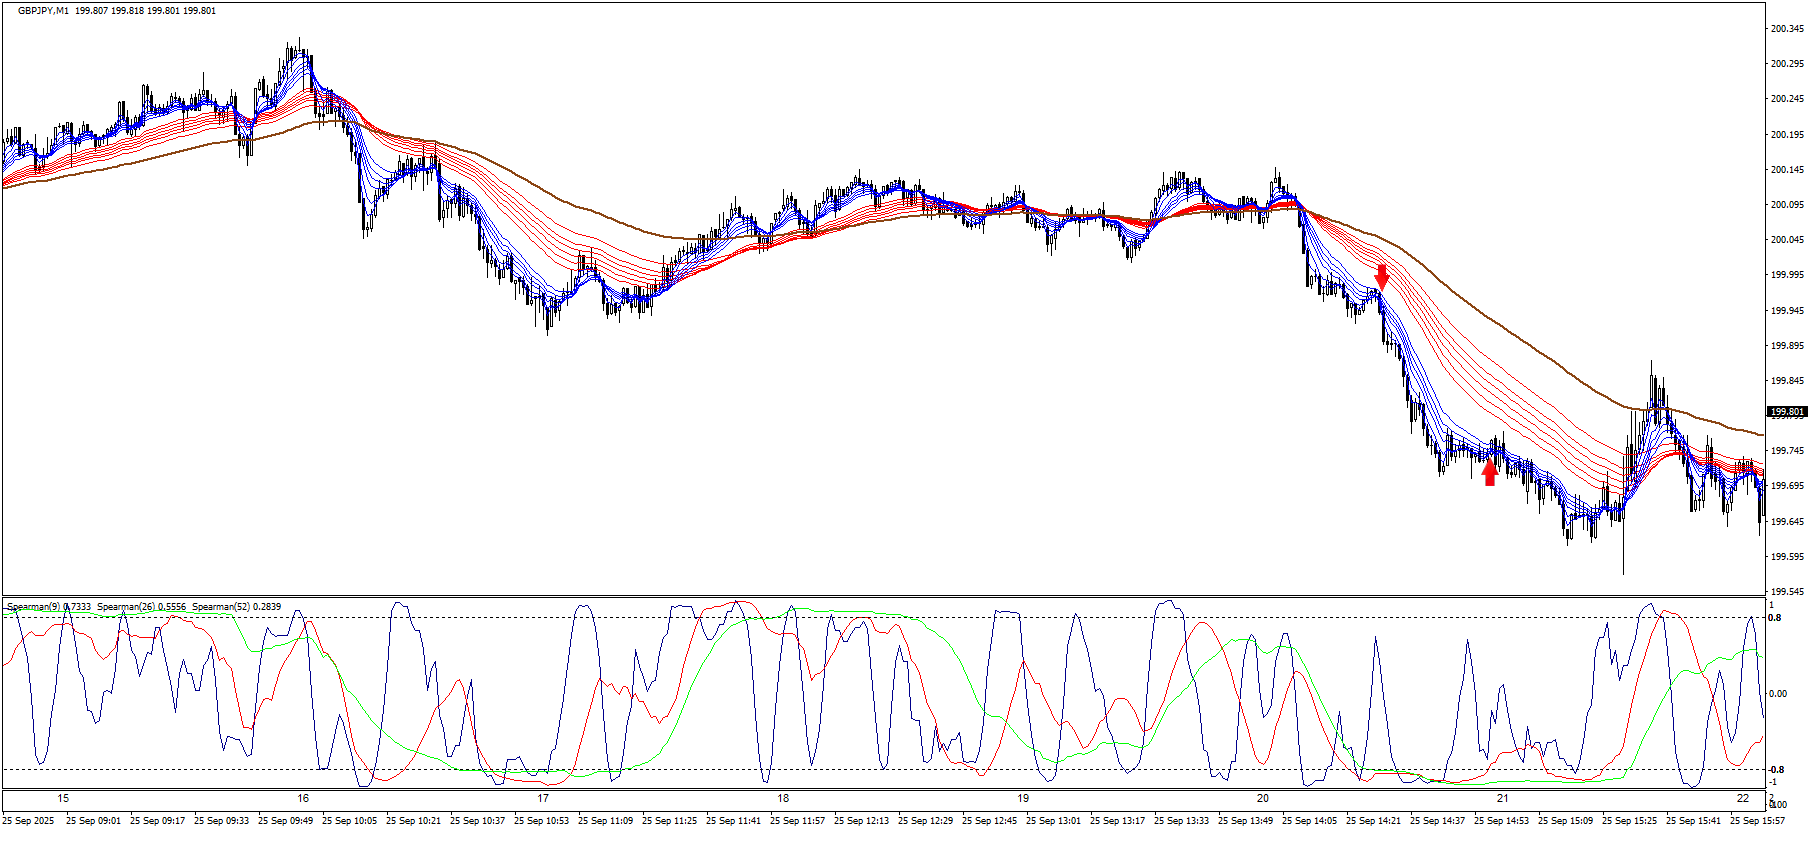Click the 0.00 indicator scale label
Viewport: 1816px width, 847px height.
point(1778,694)
